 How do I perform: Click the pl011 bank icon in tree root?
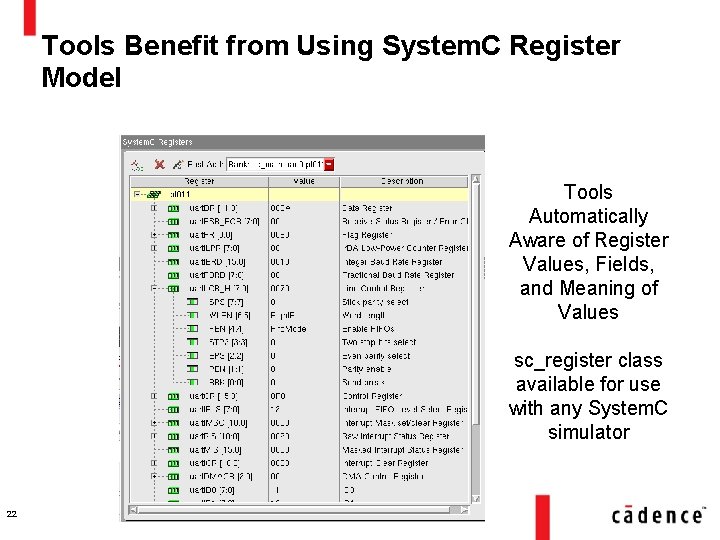pos(154,195)
